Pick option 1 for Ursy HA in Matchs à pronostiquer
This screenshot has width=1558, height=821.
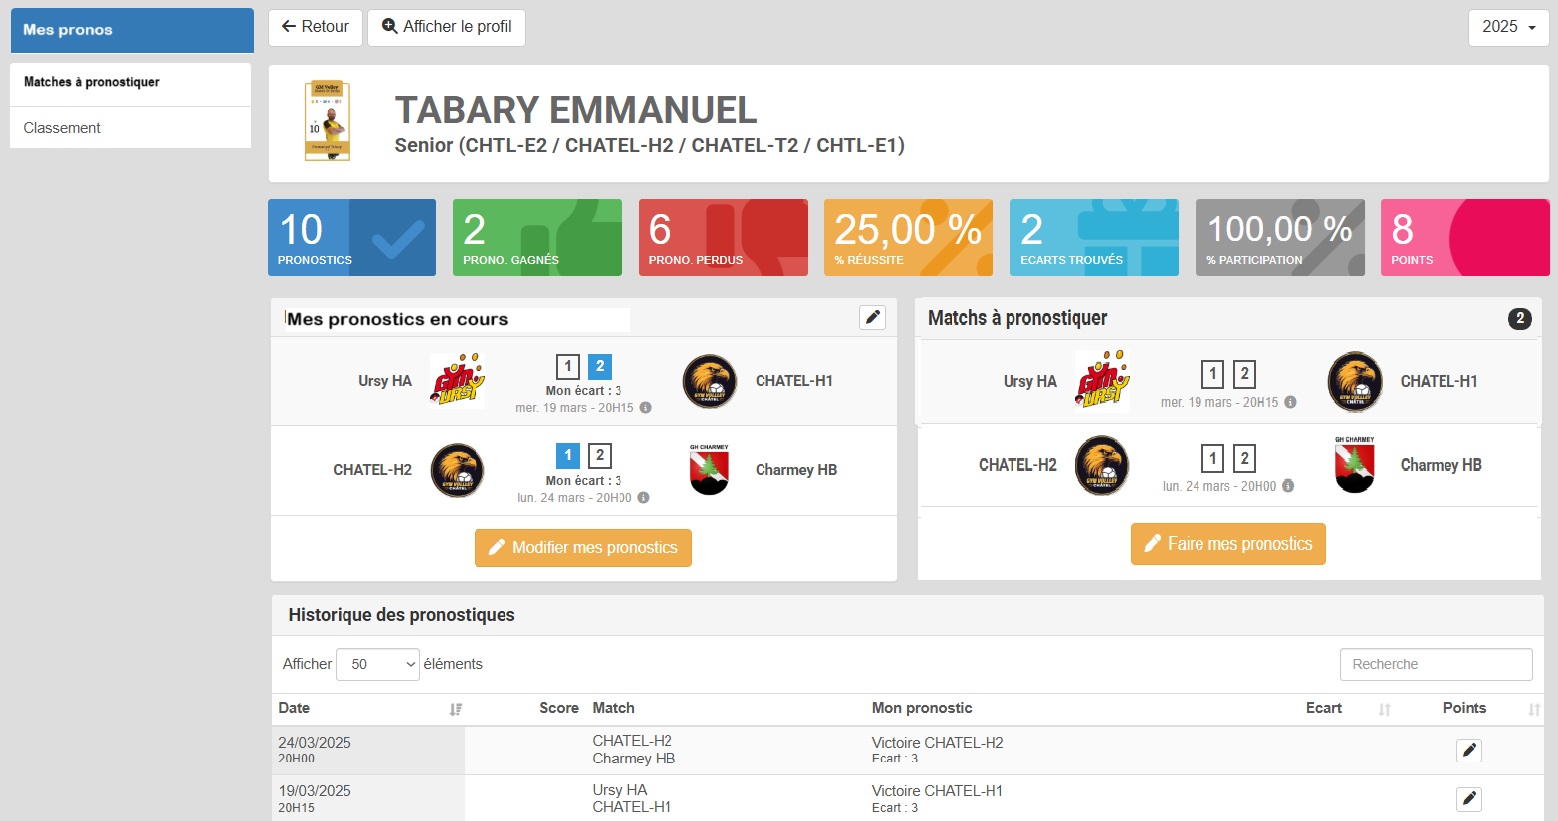[x=1212, y=374]
